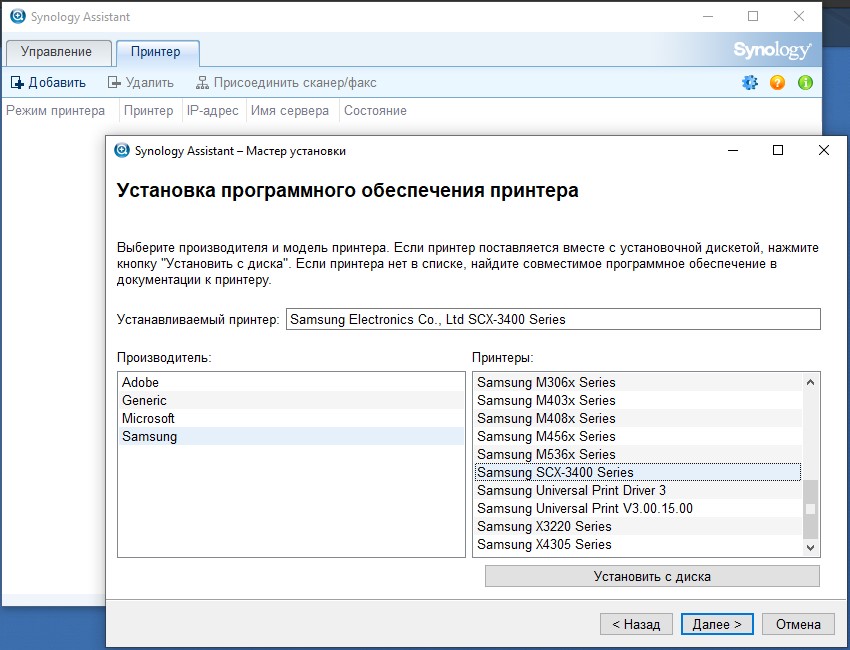Click Добавить to add a printer
The width and height of the screenshot is (850, 650).
click(48, 82)
